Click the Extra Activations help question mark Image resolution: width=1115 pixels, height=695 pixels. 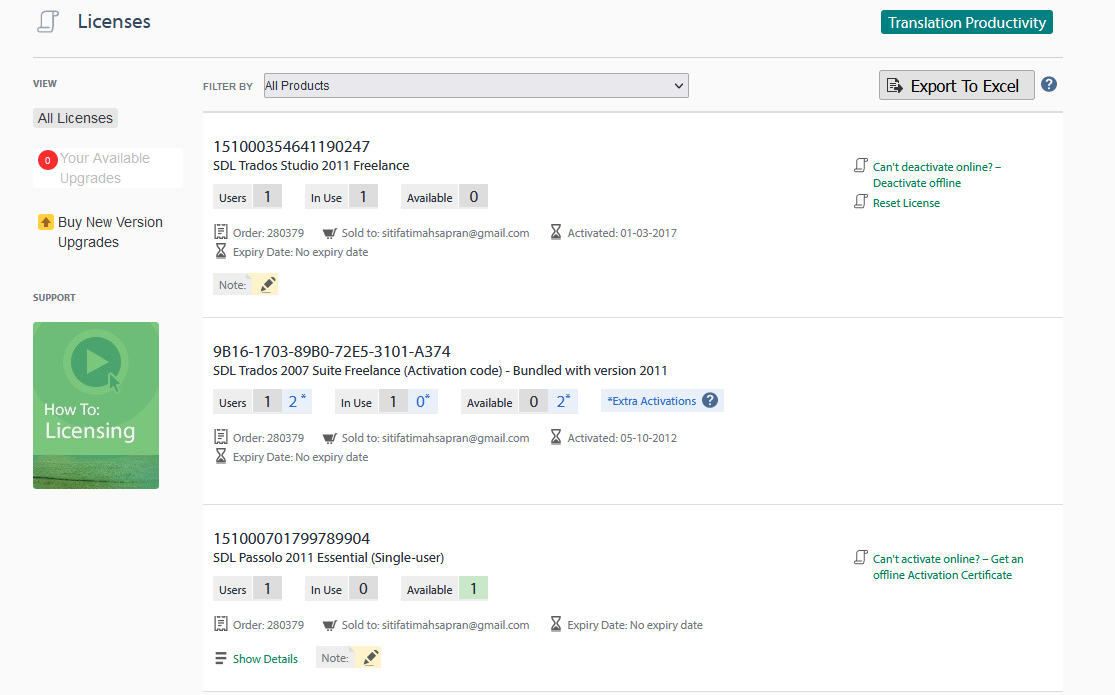click(710, 400)
